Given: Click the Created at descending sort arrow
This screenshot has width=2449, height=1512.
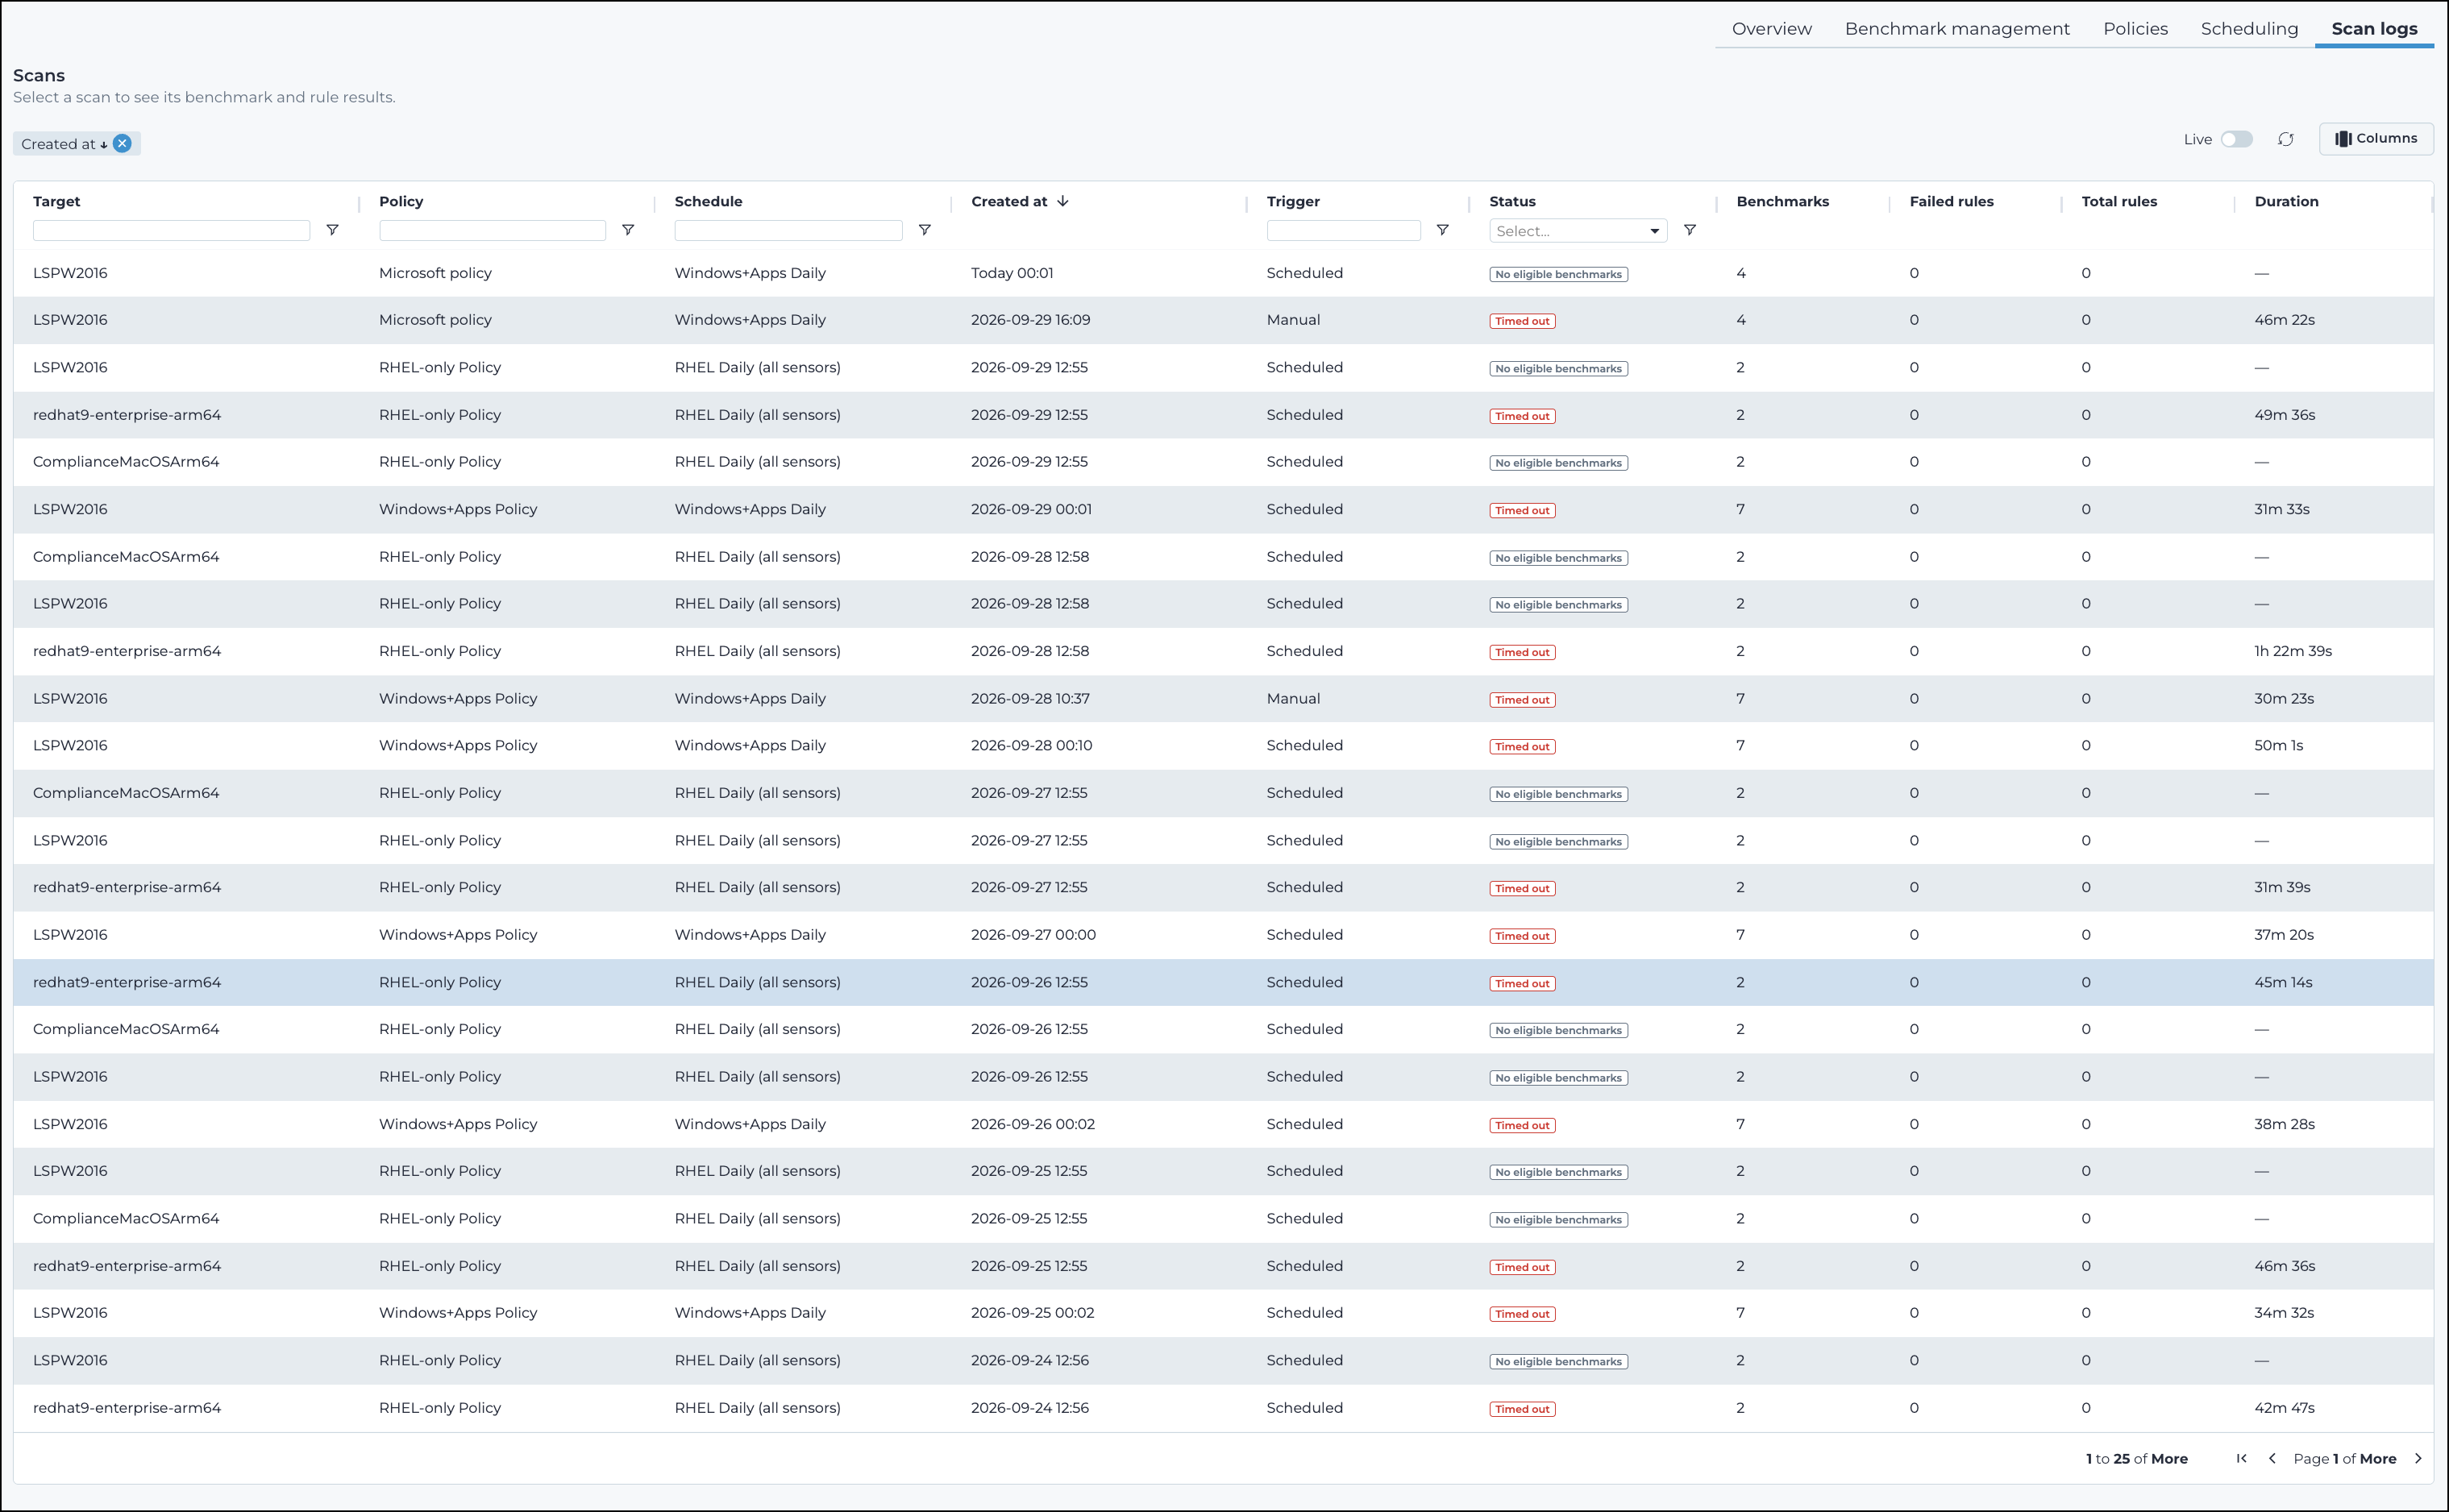Looking at the screenshot, I should (1063, 201).
